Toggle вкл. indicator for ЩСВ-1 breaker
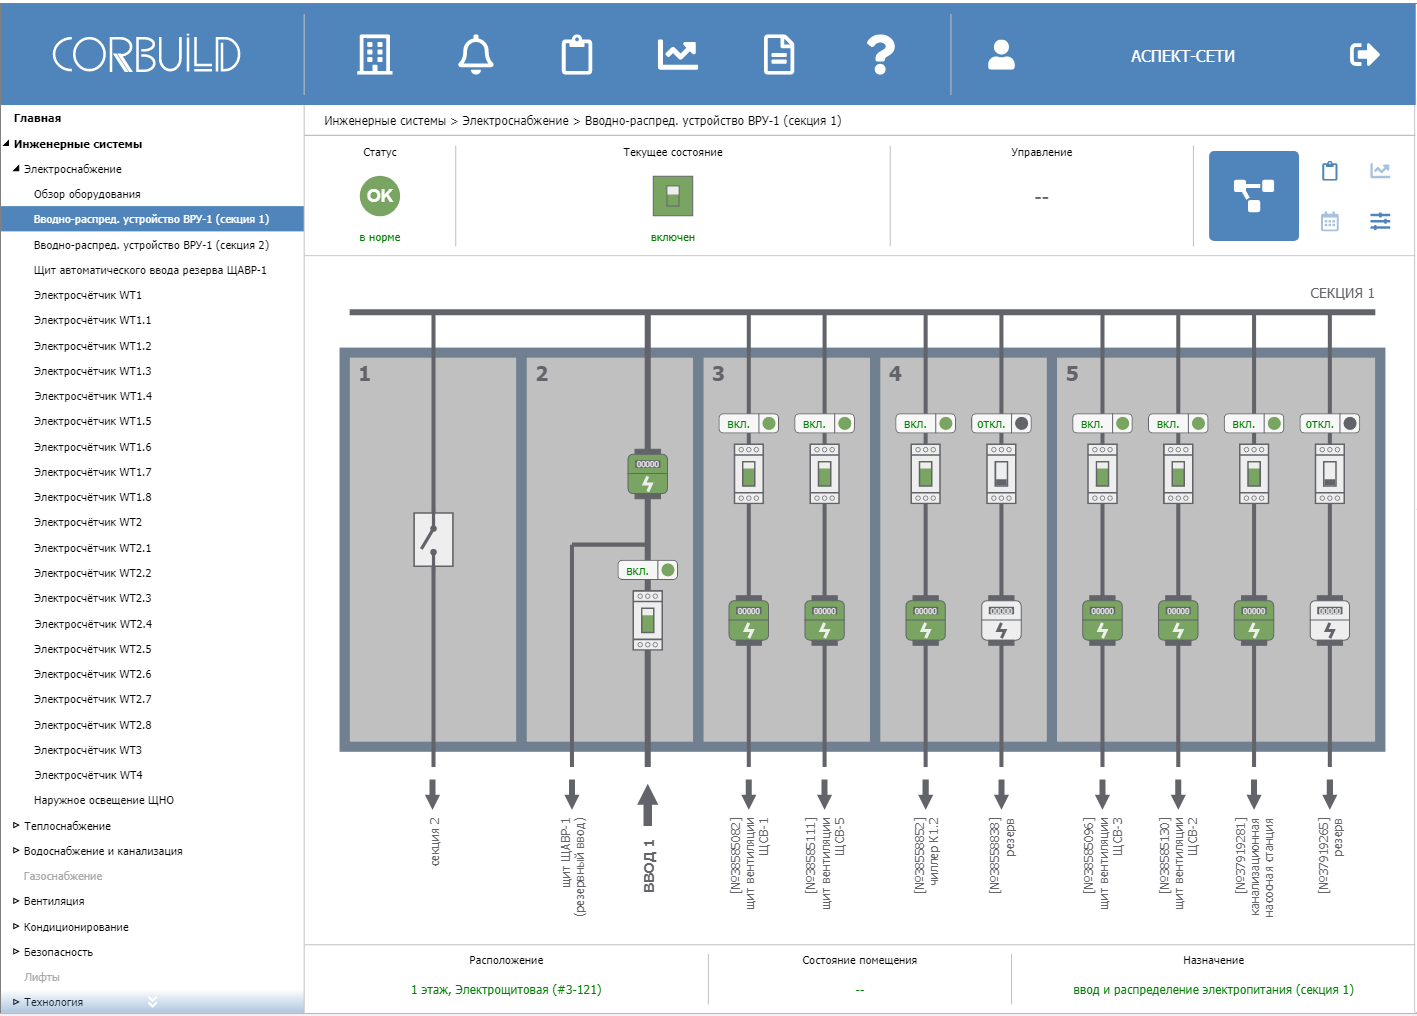The height and width of the screenshot is (1016, 1417). pos(749,423)
